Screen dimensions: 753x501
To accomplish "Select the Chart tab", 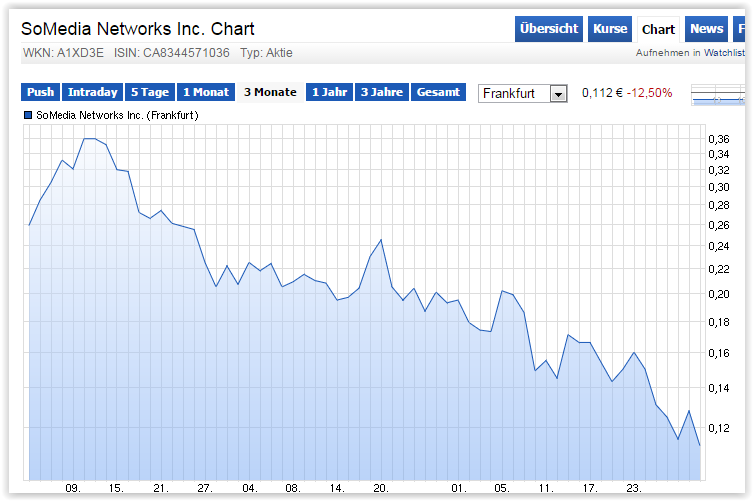I will click(x=658, y=29).
